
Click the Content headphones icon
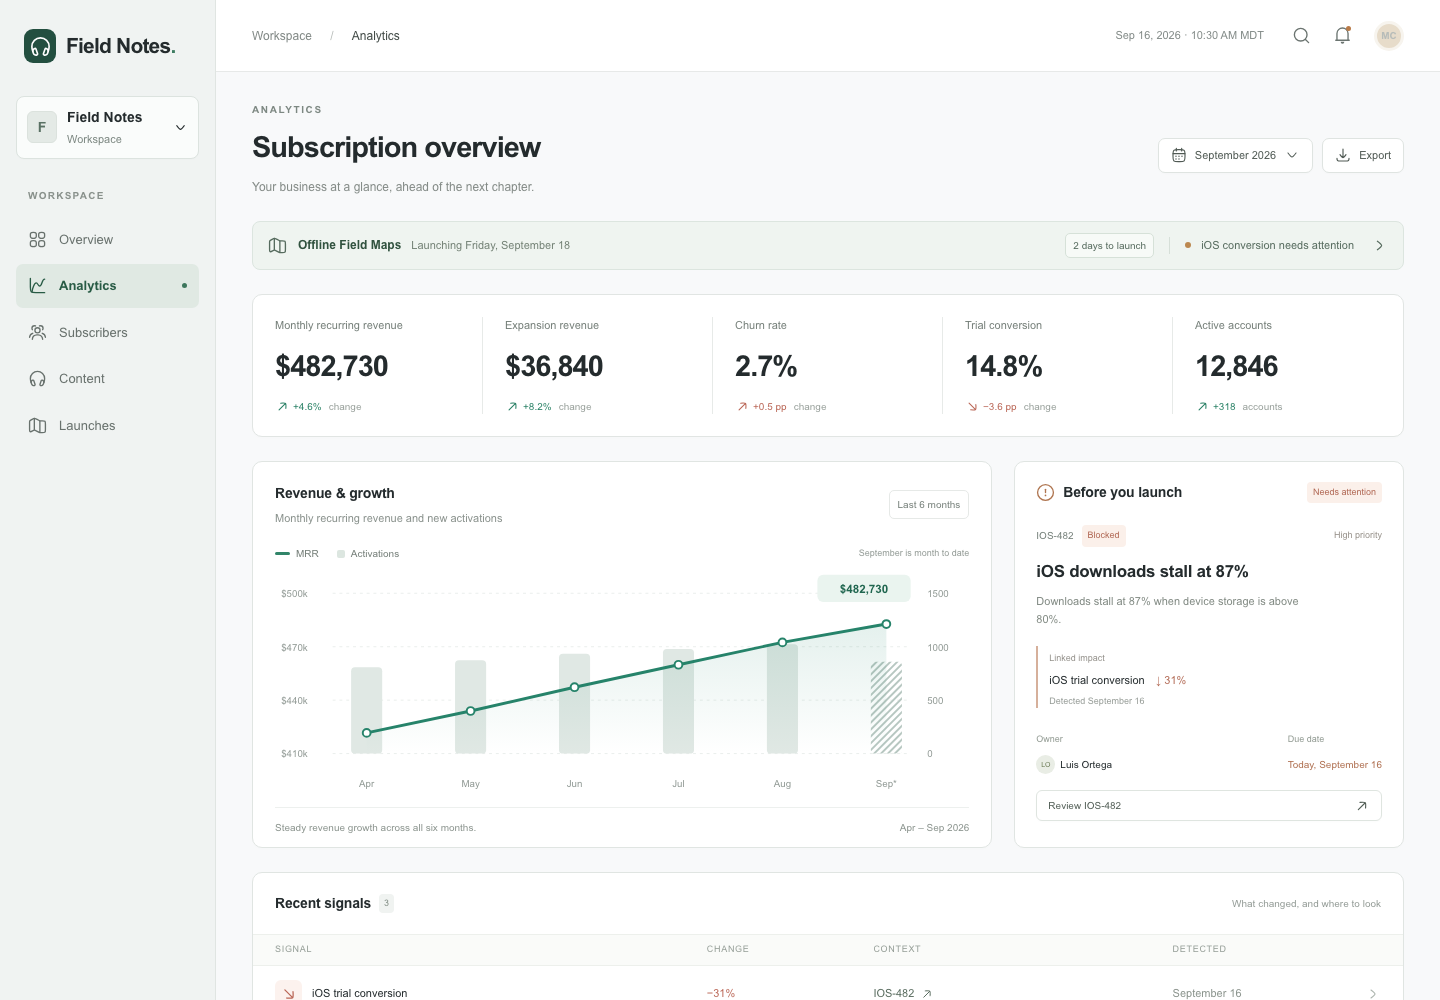coord(38,379)
